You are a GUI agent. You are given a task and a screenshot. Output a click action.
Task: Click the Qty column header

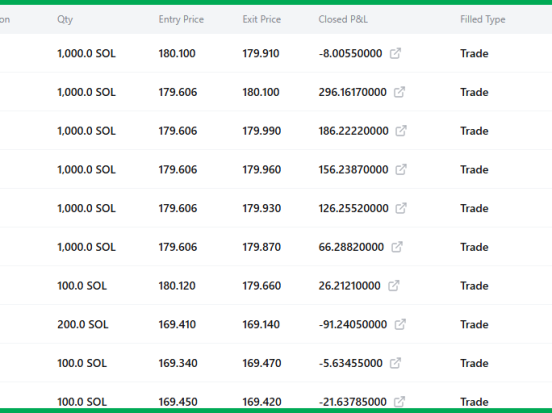click(65, 19)
